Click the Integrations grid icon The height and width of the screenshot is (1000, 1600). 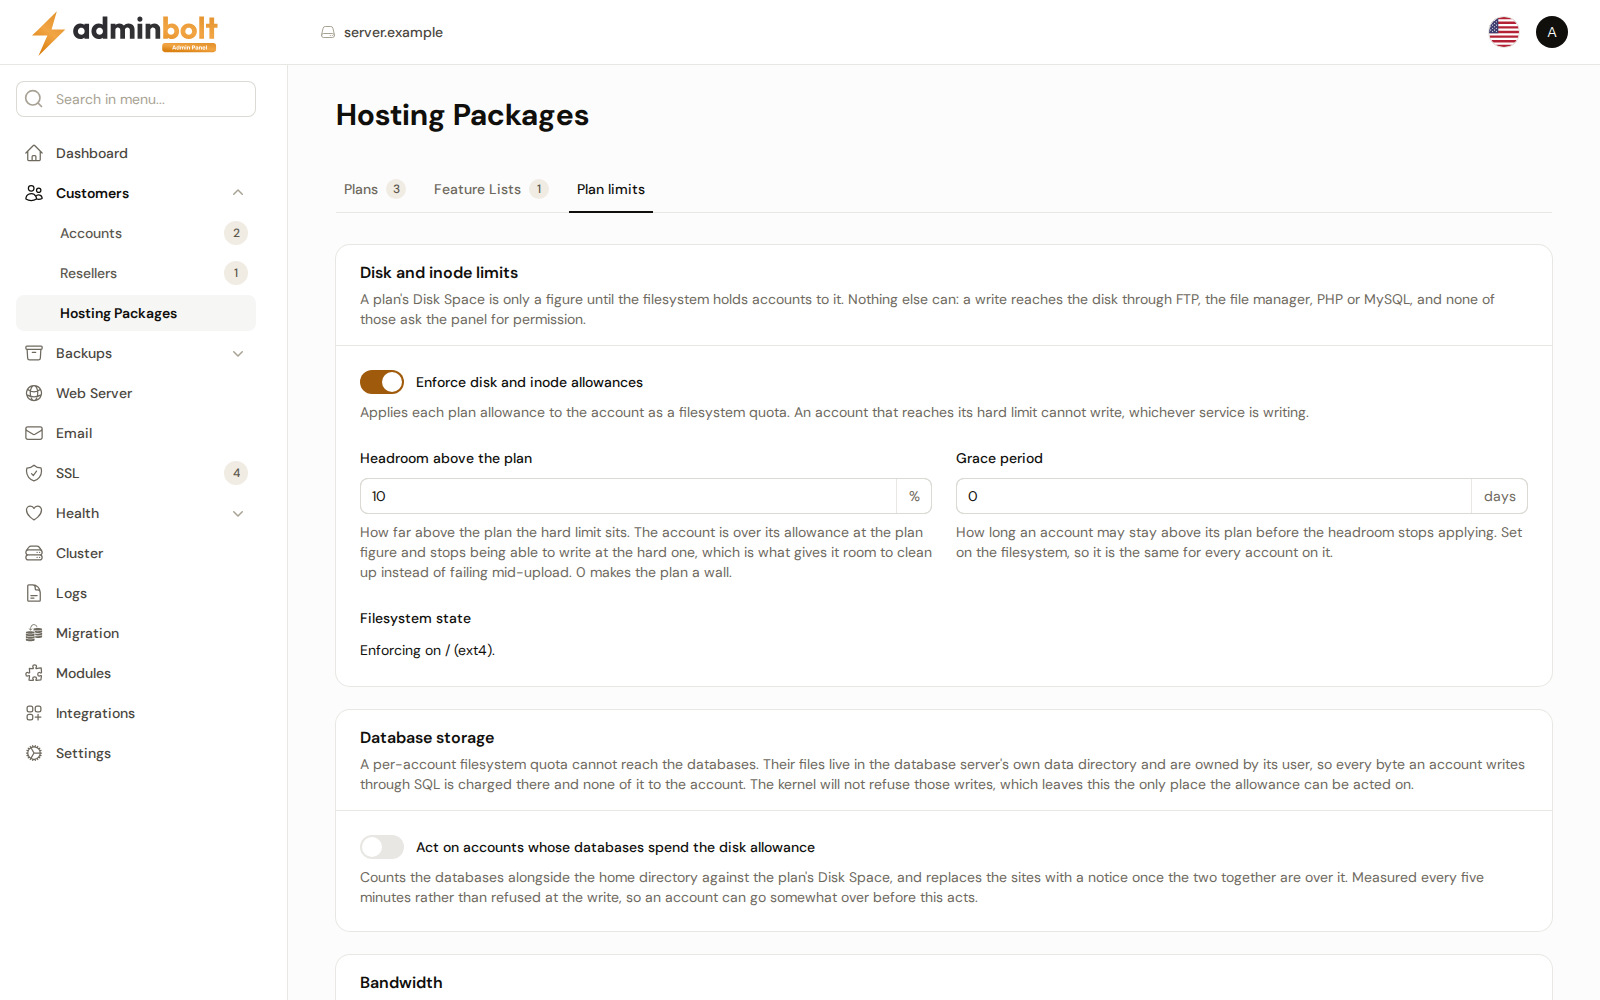point(34,713)
